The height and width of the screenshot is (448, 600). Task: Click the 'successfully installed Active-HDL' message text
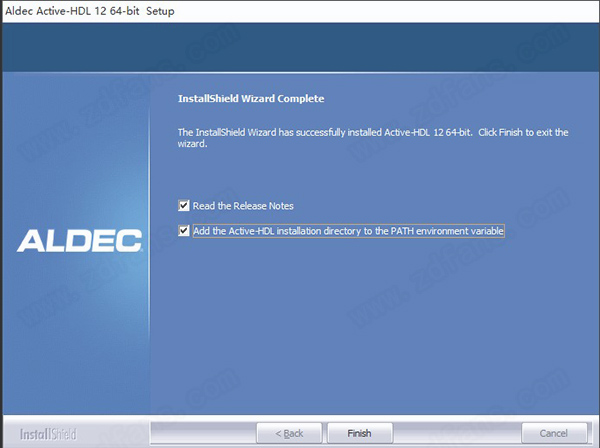[373, 138]
